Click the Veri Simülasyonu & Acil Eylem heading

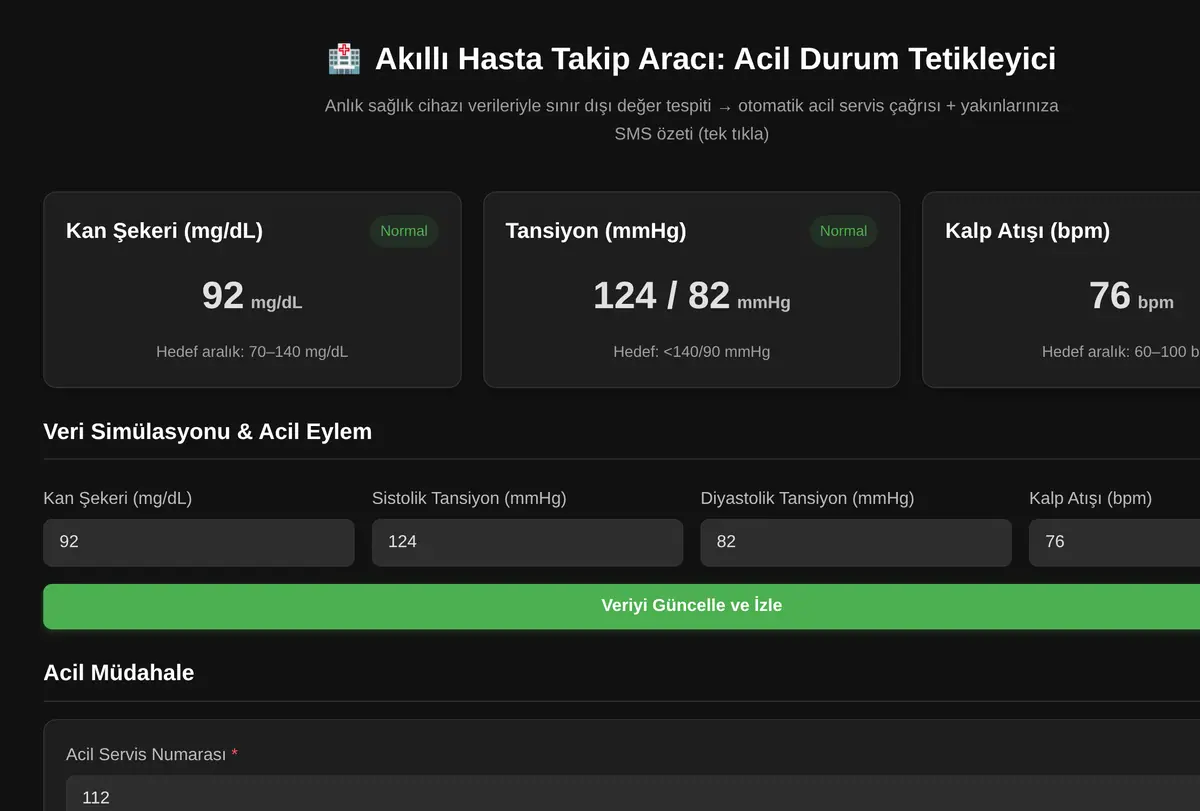pos(208,431)
